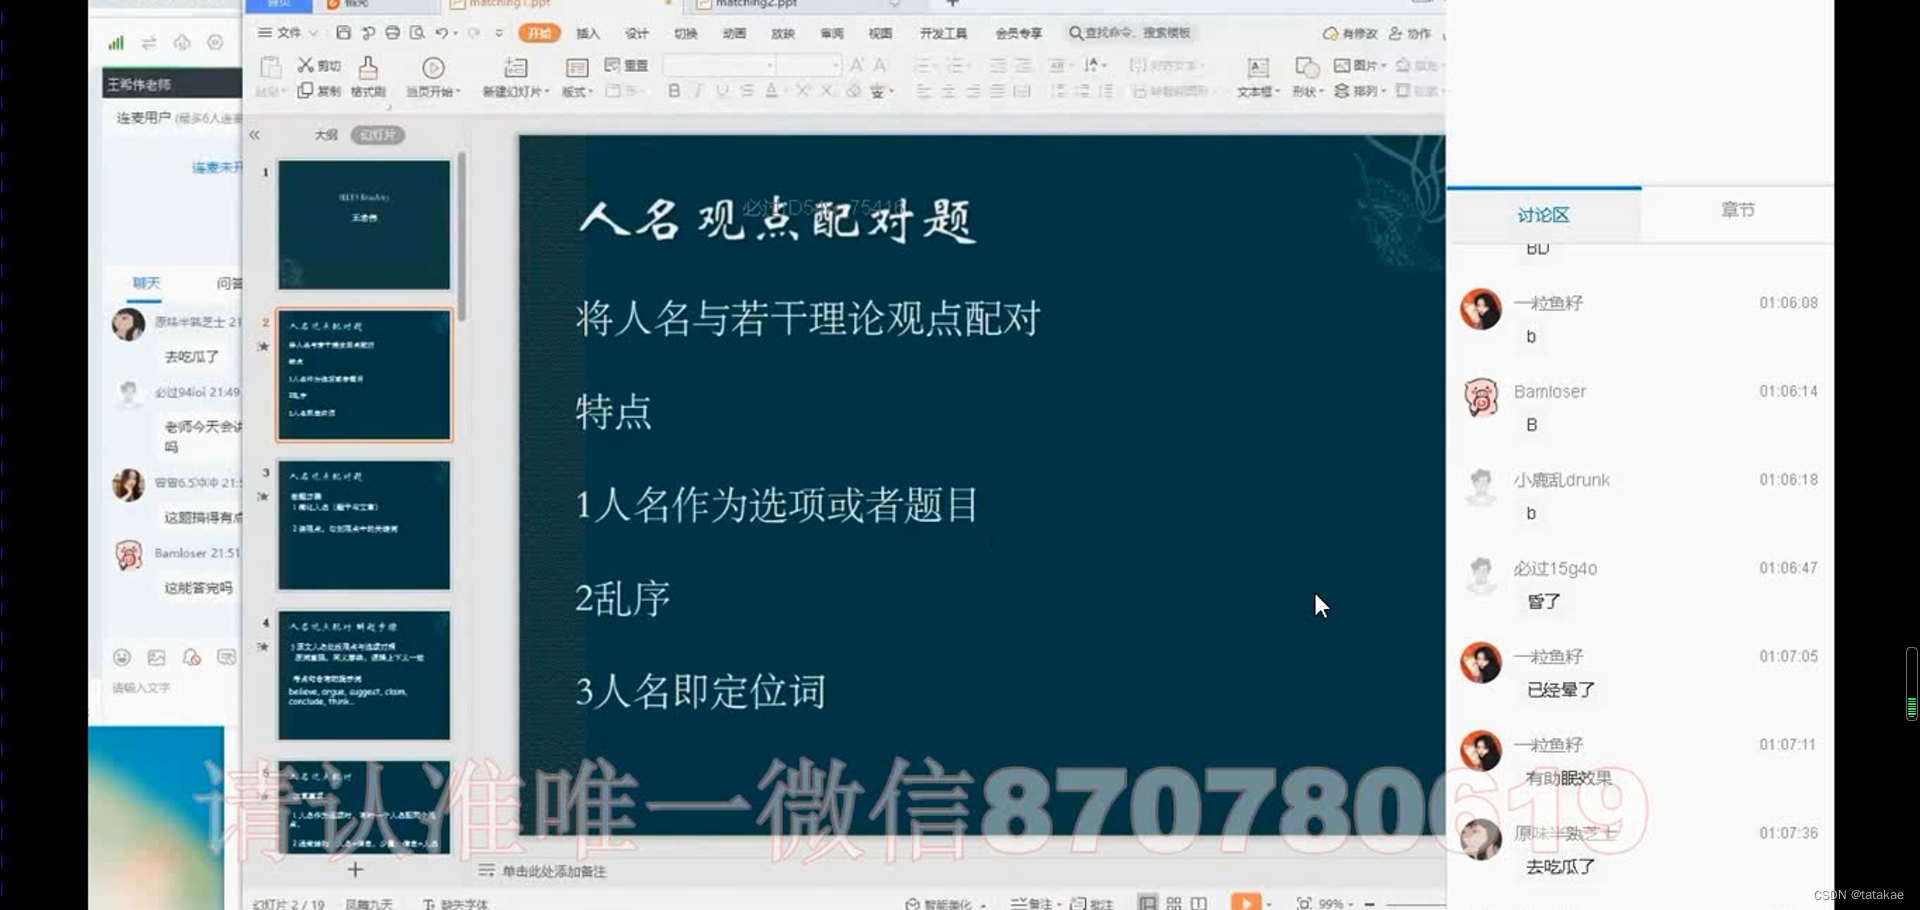Select slide 1 thumbnail
This screenshot has height=910, width=1920.
coord(364,225)
